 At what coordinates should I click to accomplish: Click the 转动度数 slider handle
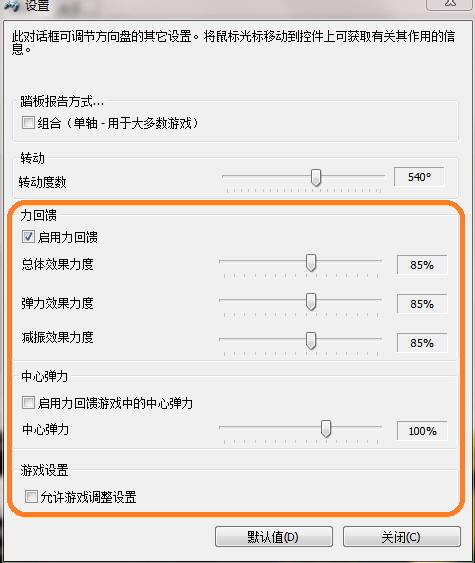coord(316,177)
